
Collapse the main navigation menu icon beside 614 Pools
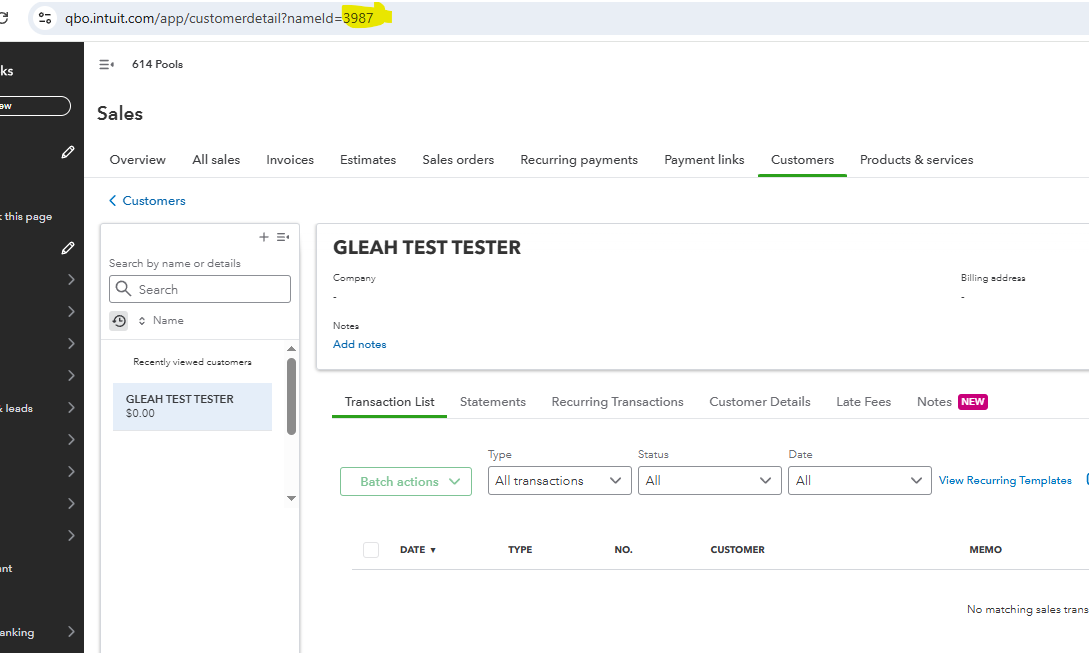(x=106, y=64)
